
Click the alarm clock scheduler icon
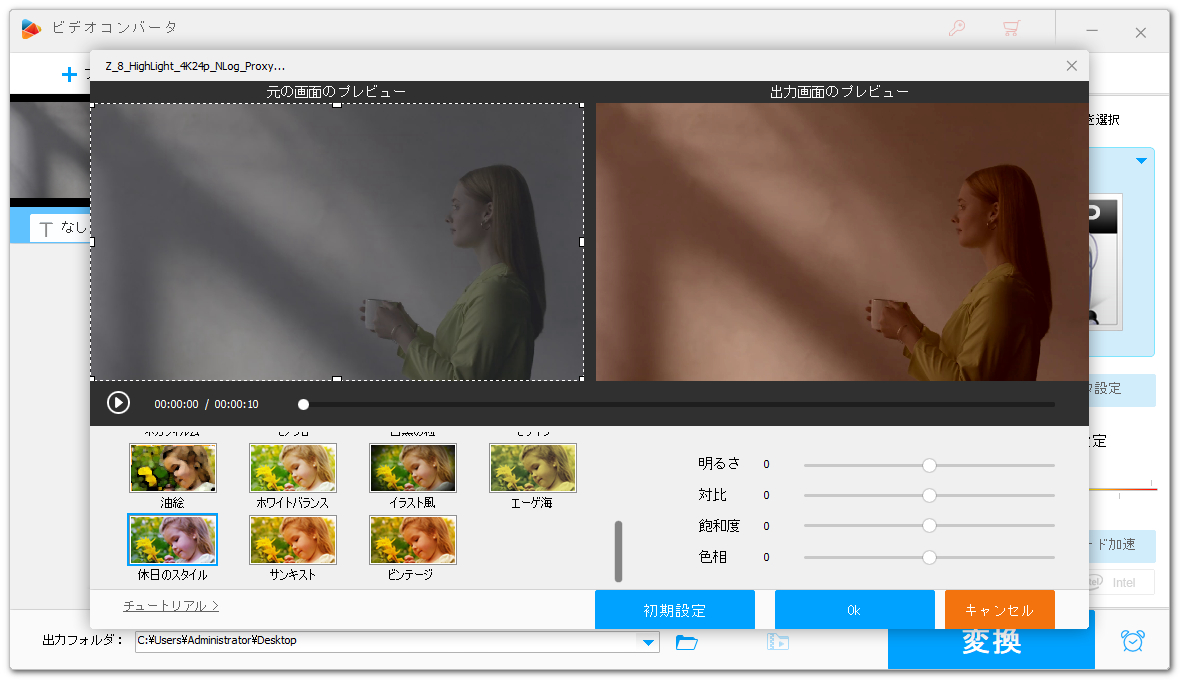coord(1133,641)
